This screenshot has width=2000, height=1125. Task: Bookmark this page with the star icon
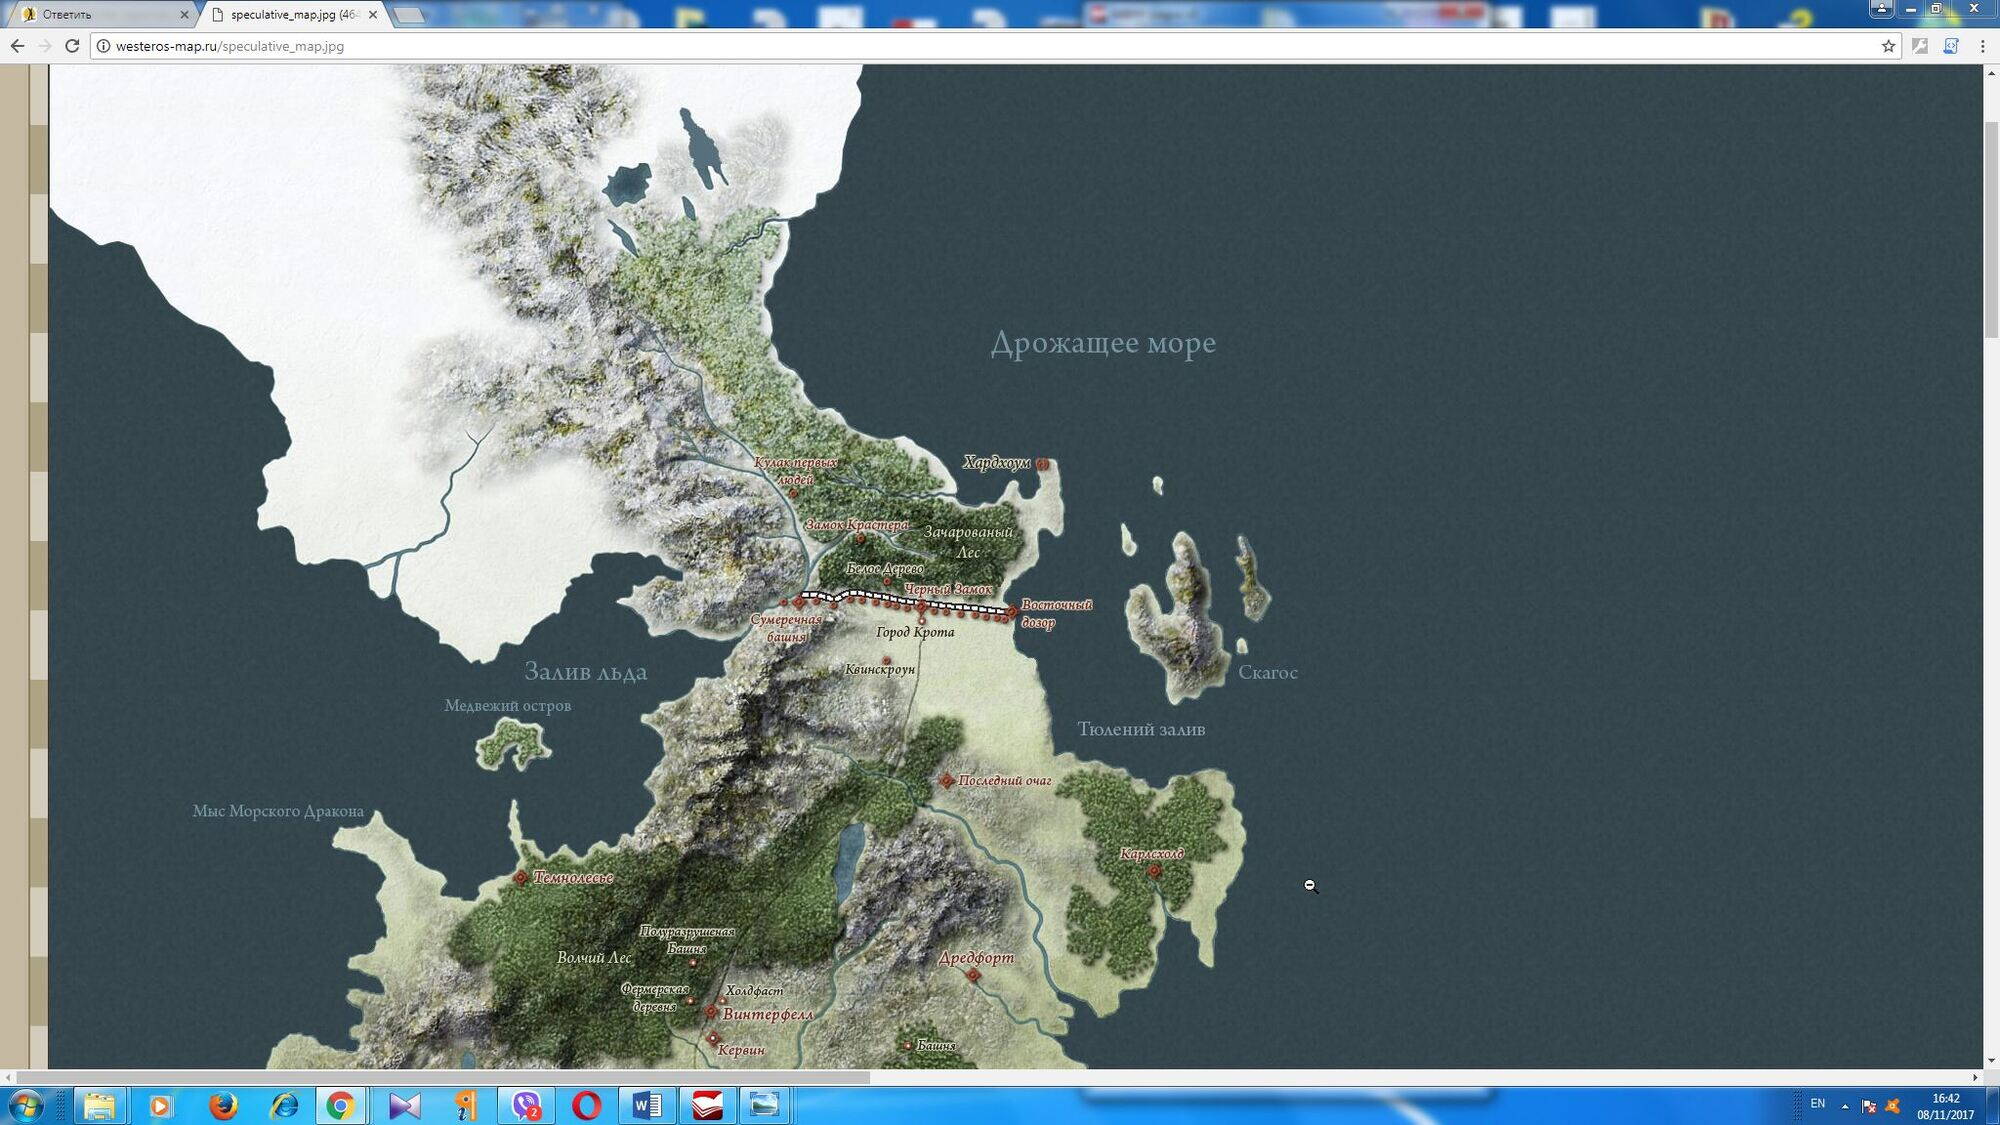[1888, 46]
